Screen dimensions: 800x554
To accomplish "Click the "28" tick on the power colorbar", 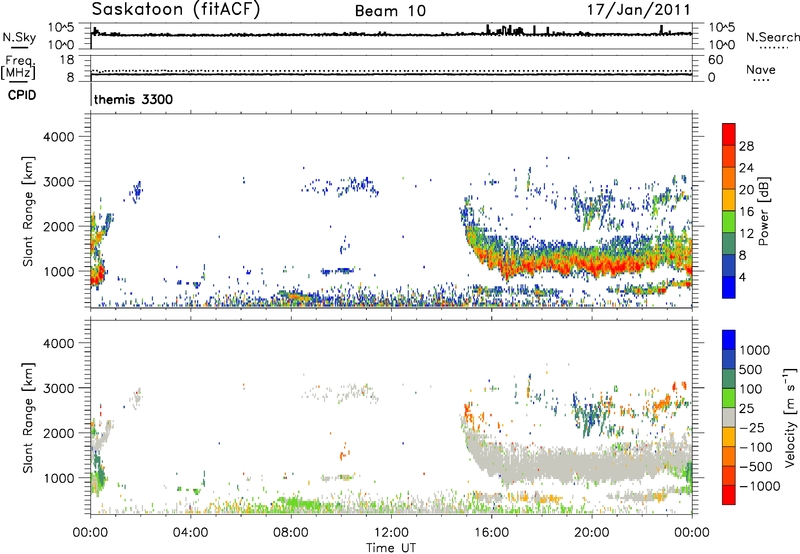I will click(746, 146).
